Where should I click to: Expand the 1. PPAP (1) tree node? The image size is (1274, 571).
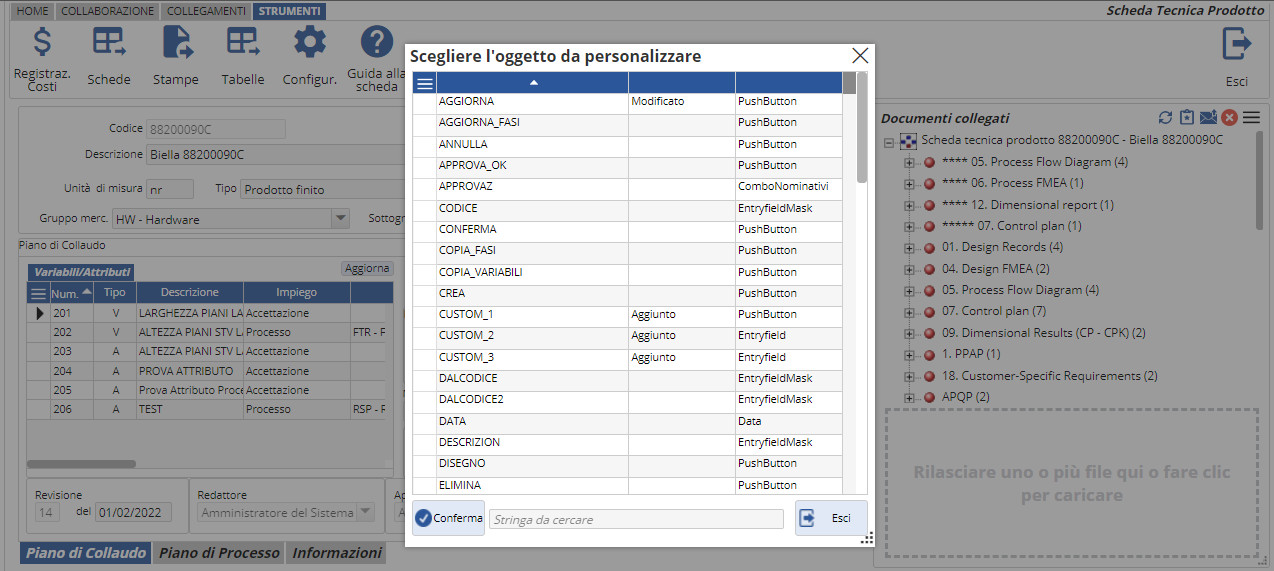coord(909,354)
